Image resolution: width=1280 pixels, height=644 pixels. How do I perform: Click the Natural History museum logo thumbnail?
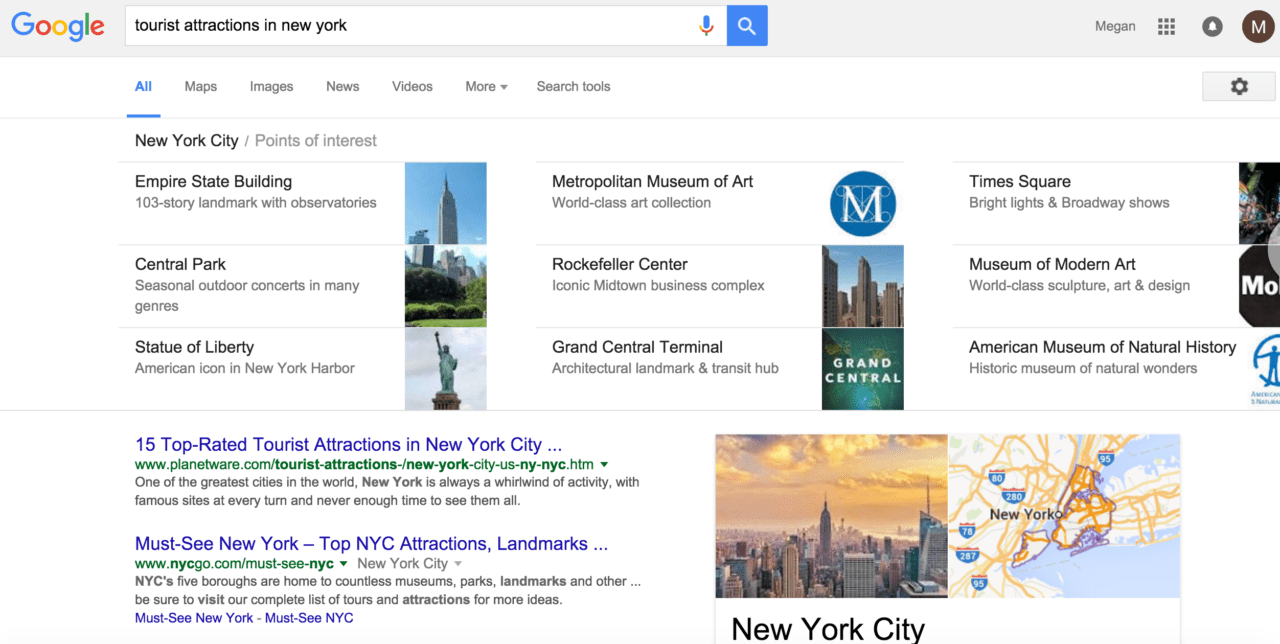[1263, 369]
